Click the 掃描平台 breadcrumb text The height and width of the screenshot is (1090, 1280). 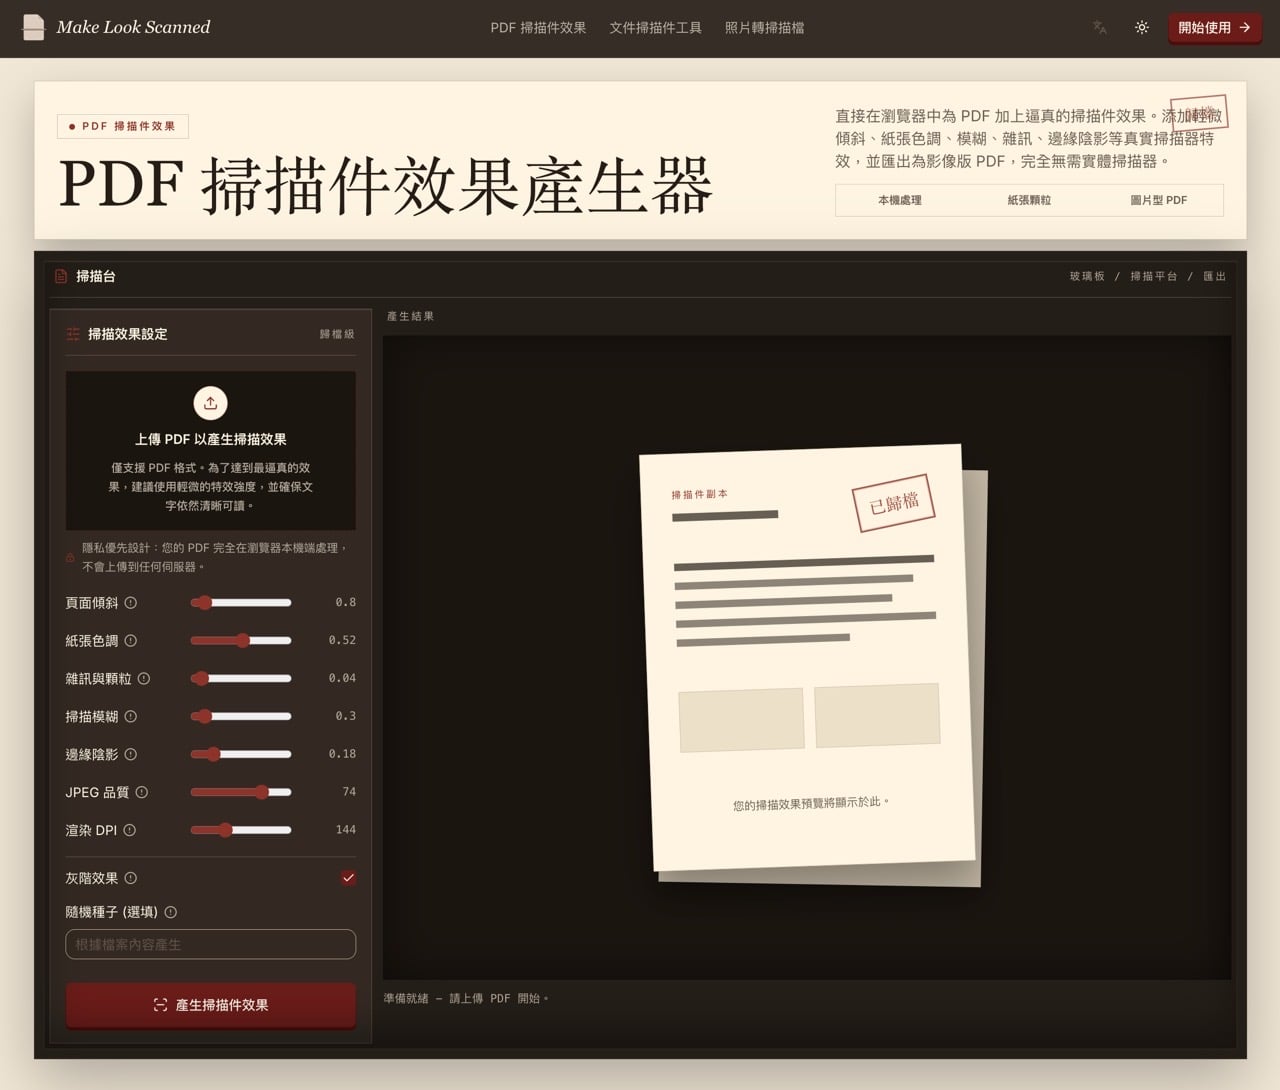pyautogui.click(x=1154, y=276)
